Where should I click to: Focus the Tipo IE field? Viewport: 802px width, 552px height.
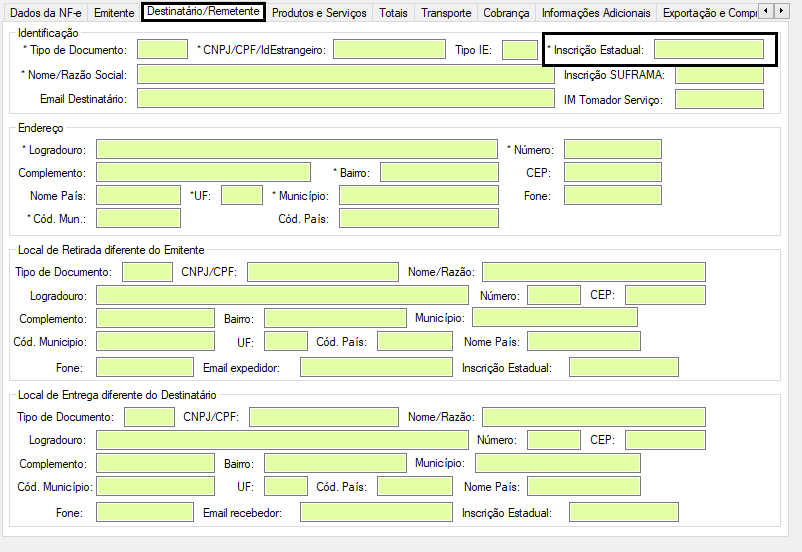coord(520,50)
